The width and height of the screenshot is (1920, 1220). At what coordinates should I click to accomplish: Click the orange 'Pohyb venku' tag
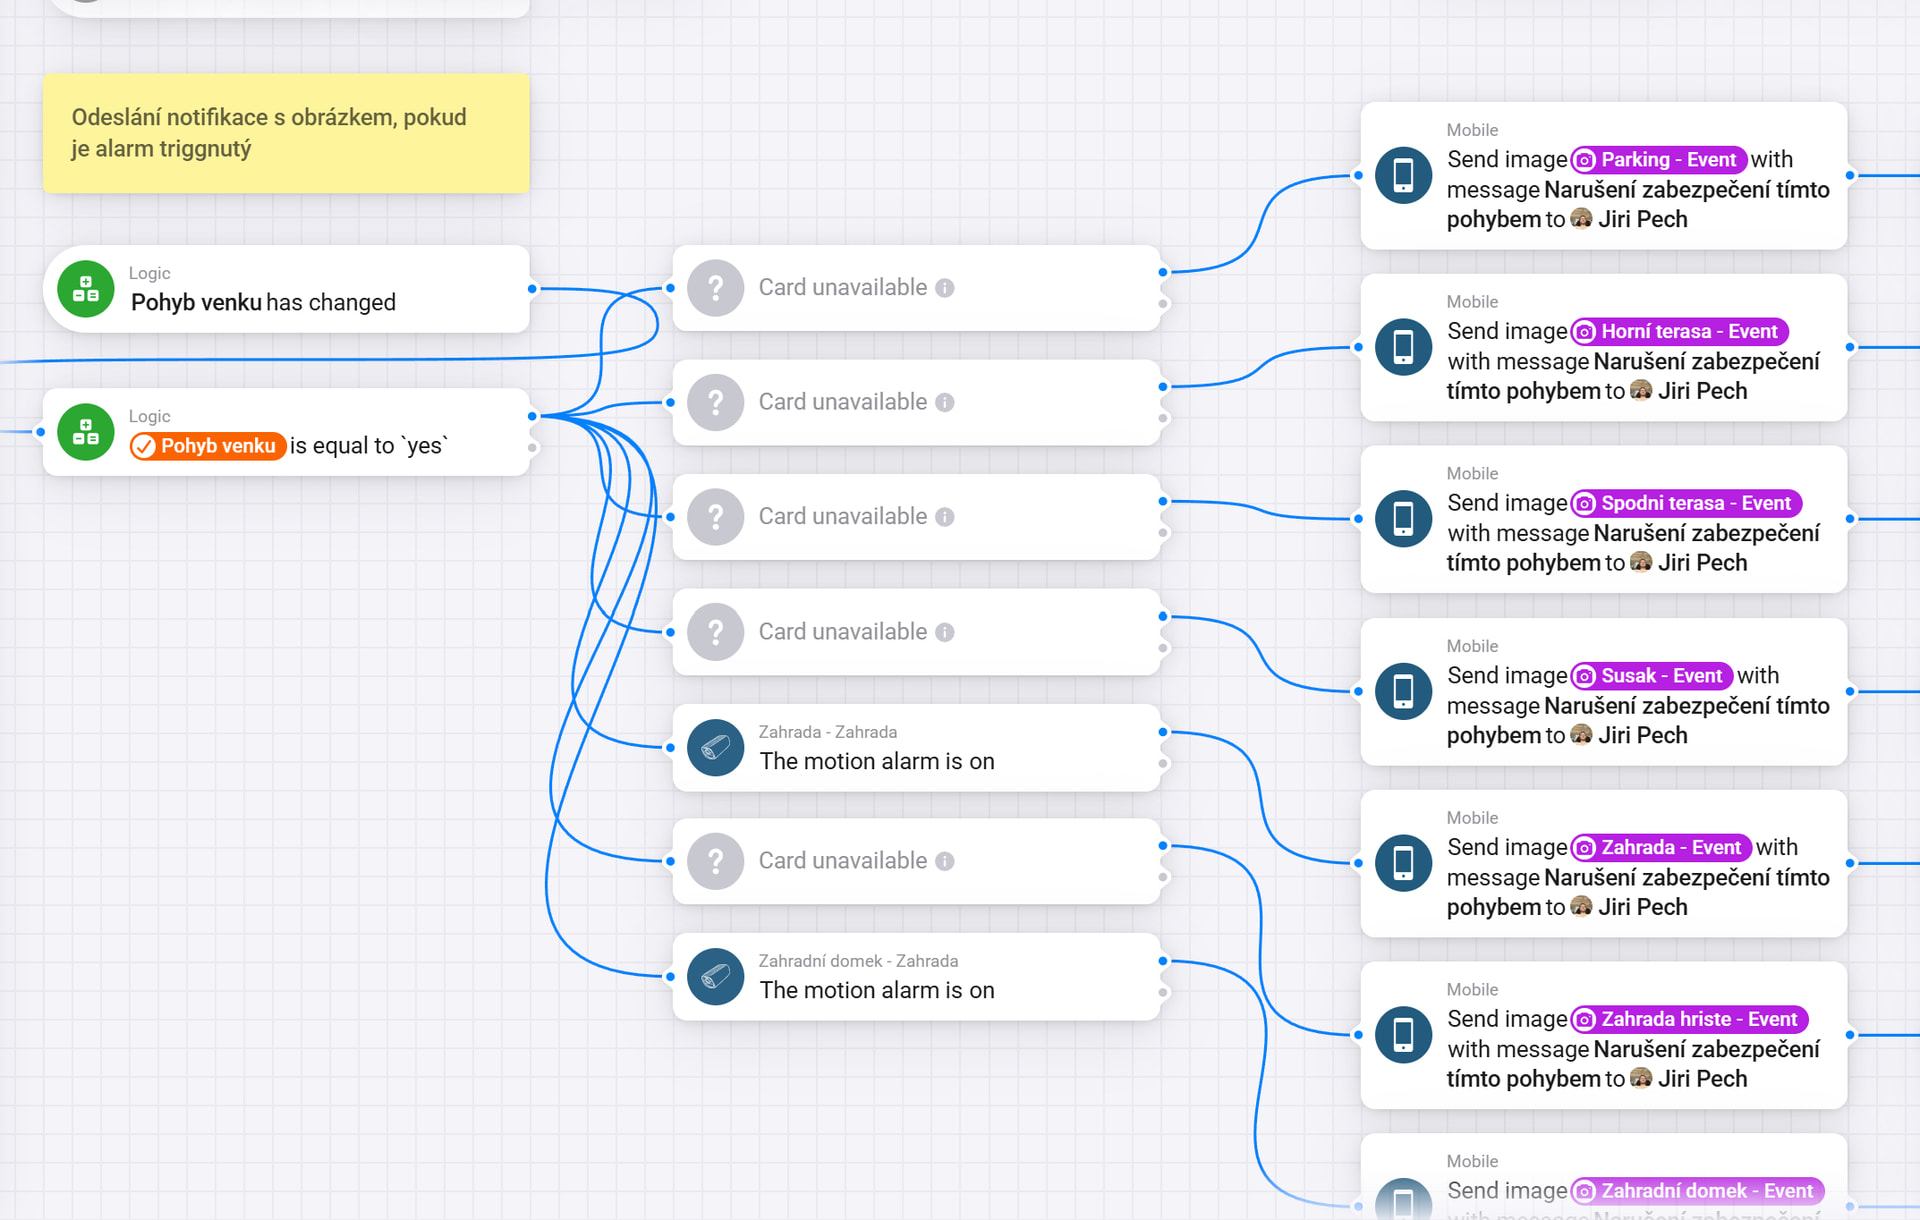point(208,446)
